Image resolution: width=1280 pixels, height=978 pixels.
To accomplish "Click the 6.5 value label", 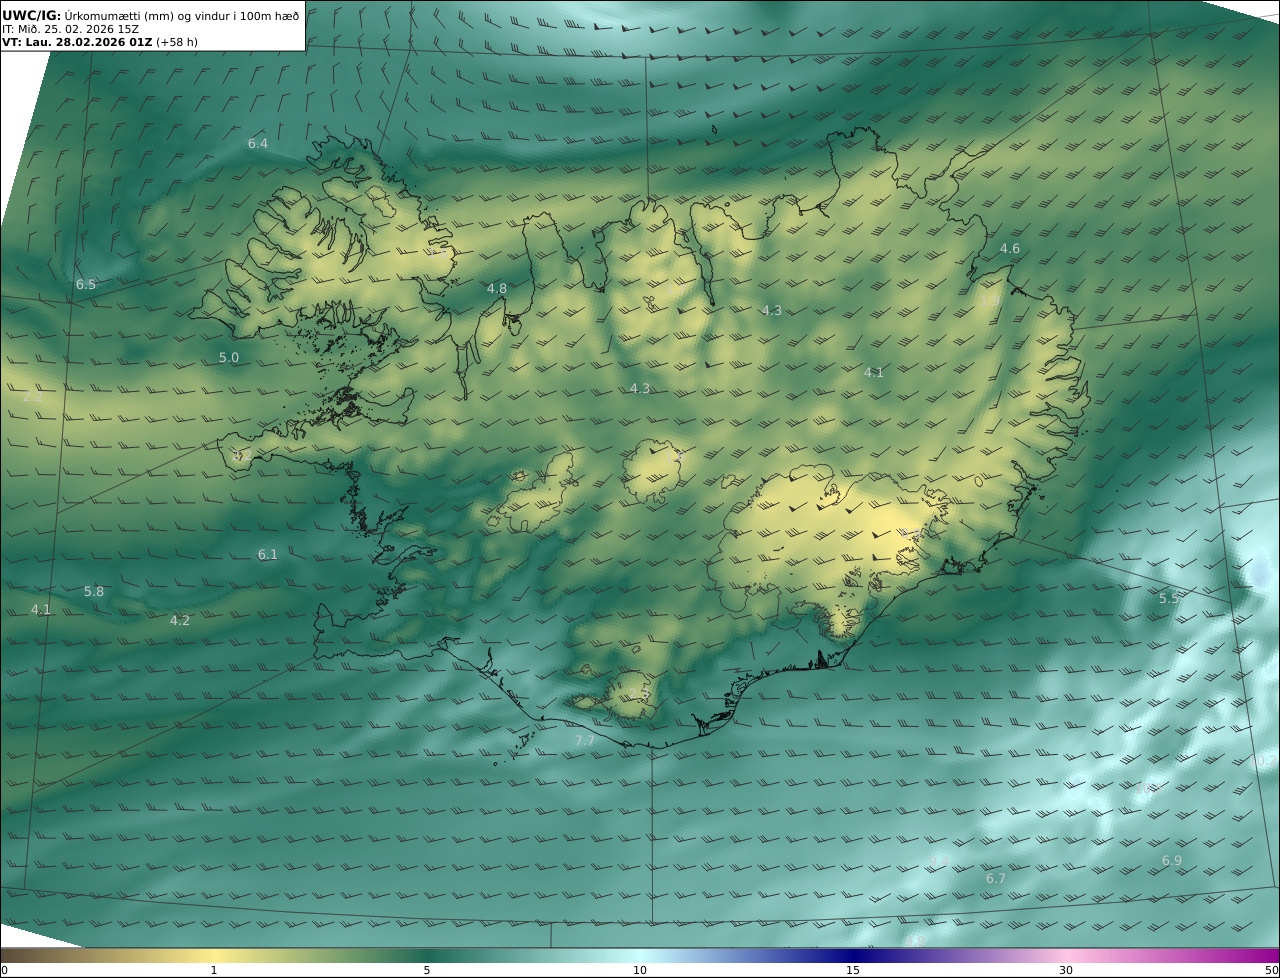I will tap(86, 285).
